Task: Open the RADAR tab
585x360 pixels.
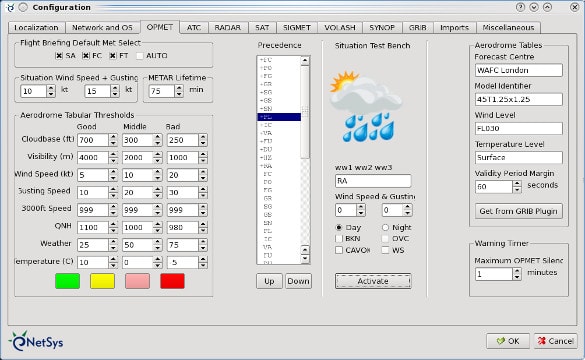Action: (x=228, y=28)
